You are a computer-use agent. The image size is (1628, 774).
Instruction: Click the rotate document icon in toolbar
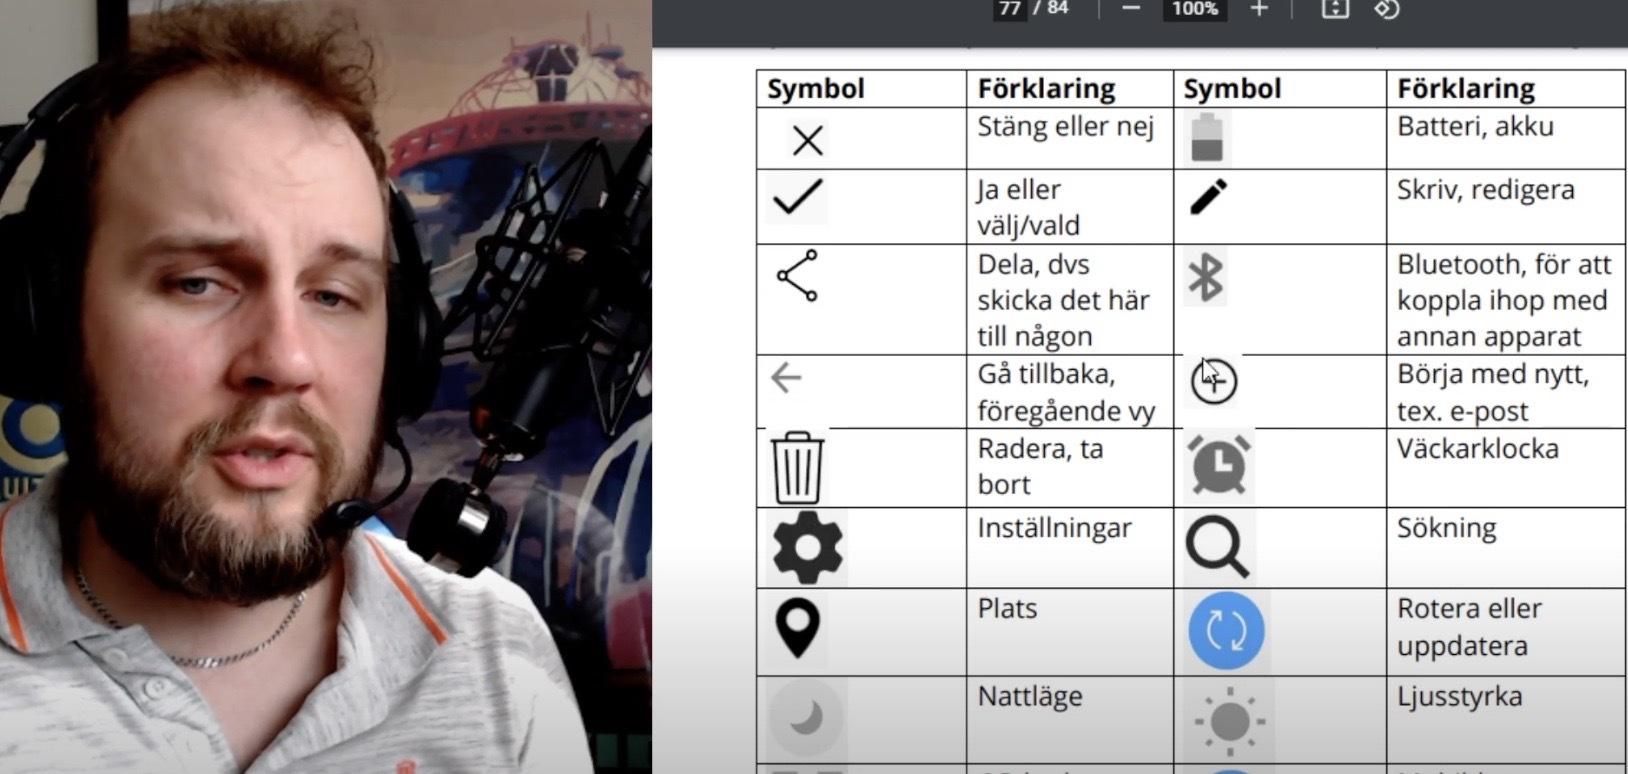coord(1386,9)
